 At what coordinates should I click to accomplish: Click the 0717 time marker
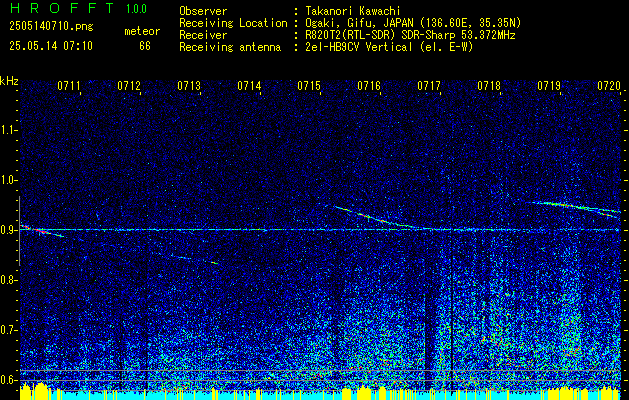click(x=429, y=85)
